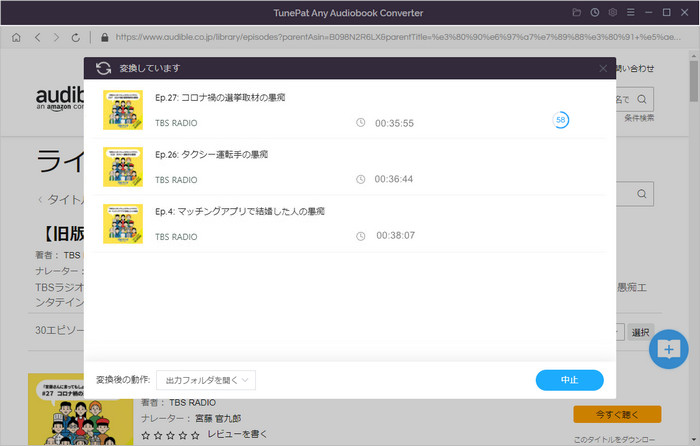Click the 中止 stop button
The width and height of the screenshot is (700, 446).
pyautogui.click(x=569, y=380)
